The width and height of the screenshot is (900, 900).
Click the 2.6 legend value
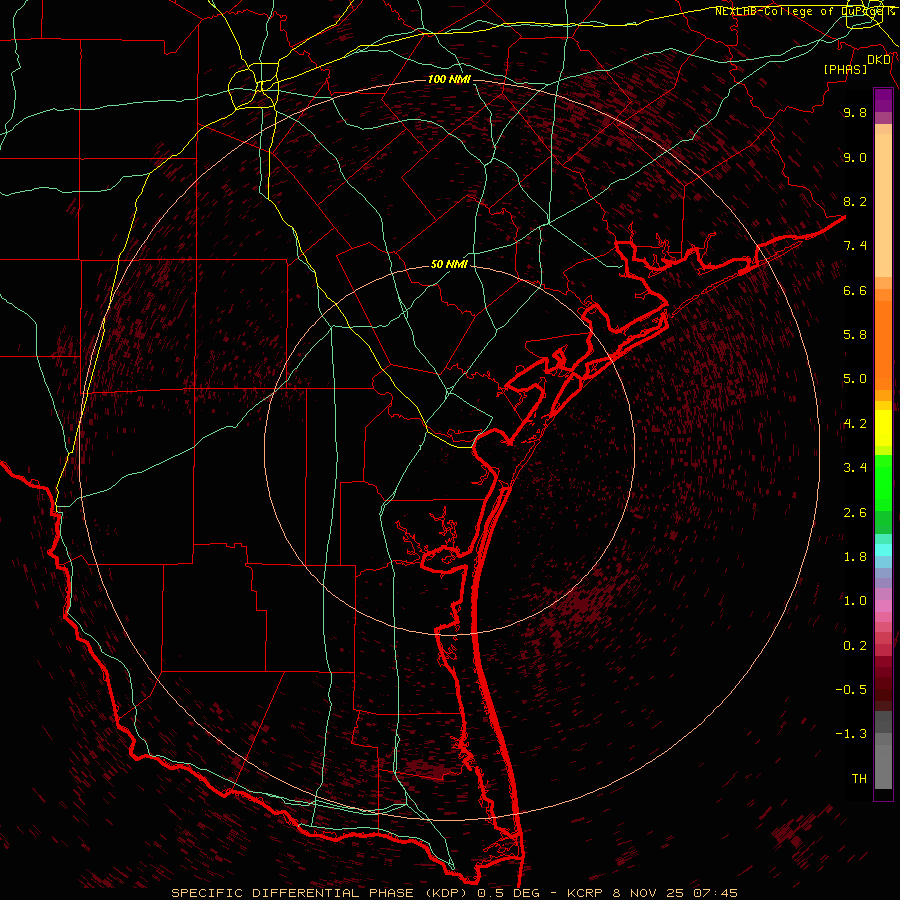tap(855, 513)
